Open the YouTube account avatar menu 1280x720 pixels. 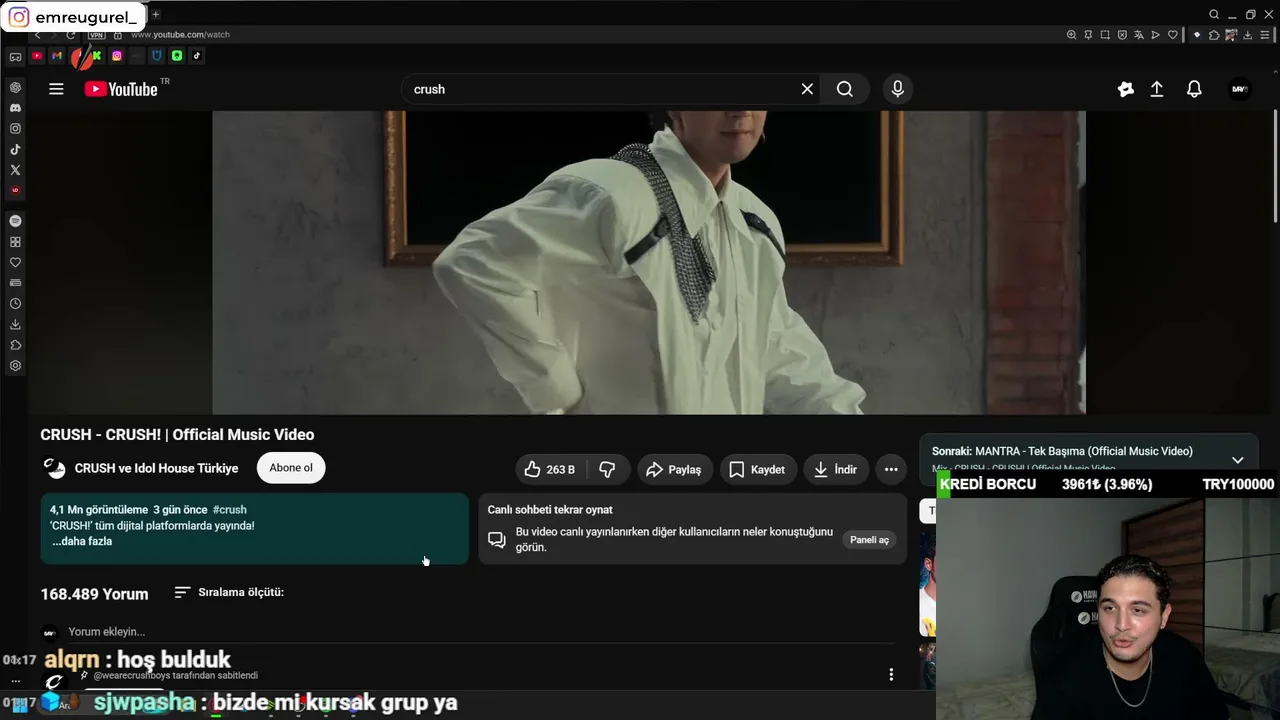coord(1240,89)
